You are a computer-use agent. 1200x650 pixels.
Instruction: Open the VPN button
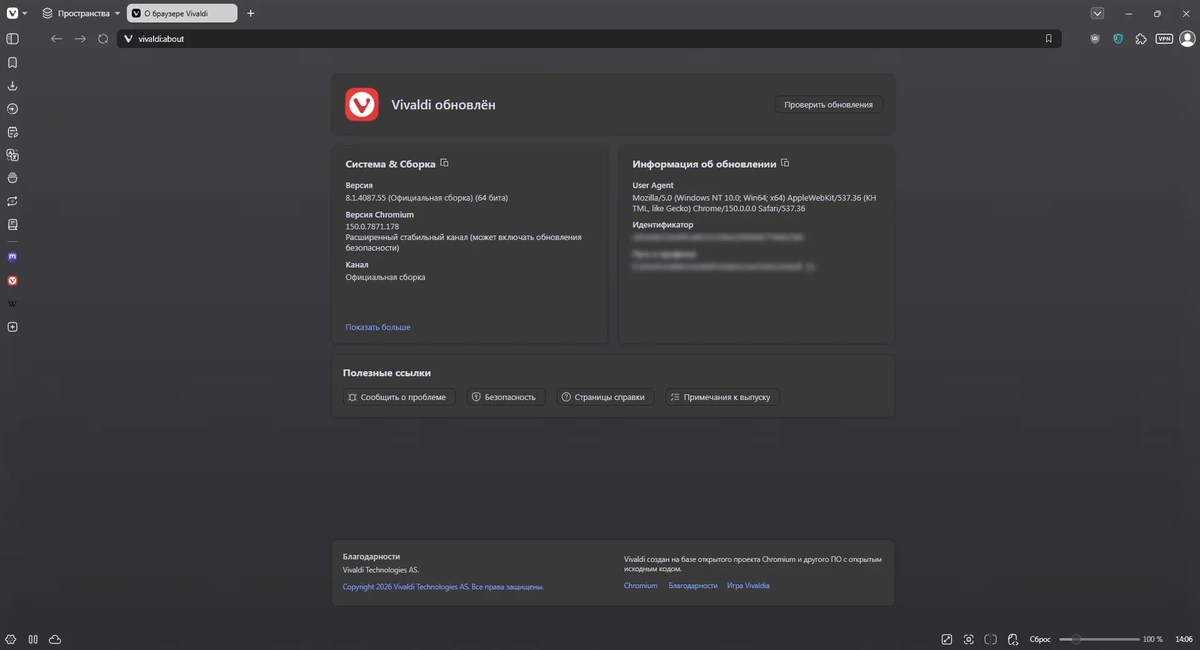tap(1164, 39)
